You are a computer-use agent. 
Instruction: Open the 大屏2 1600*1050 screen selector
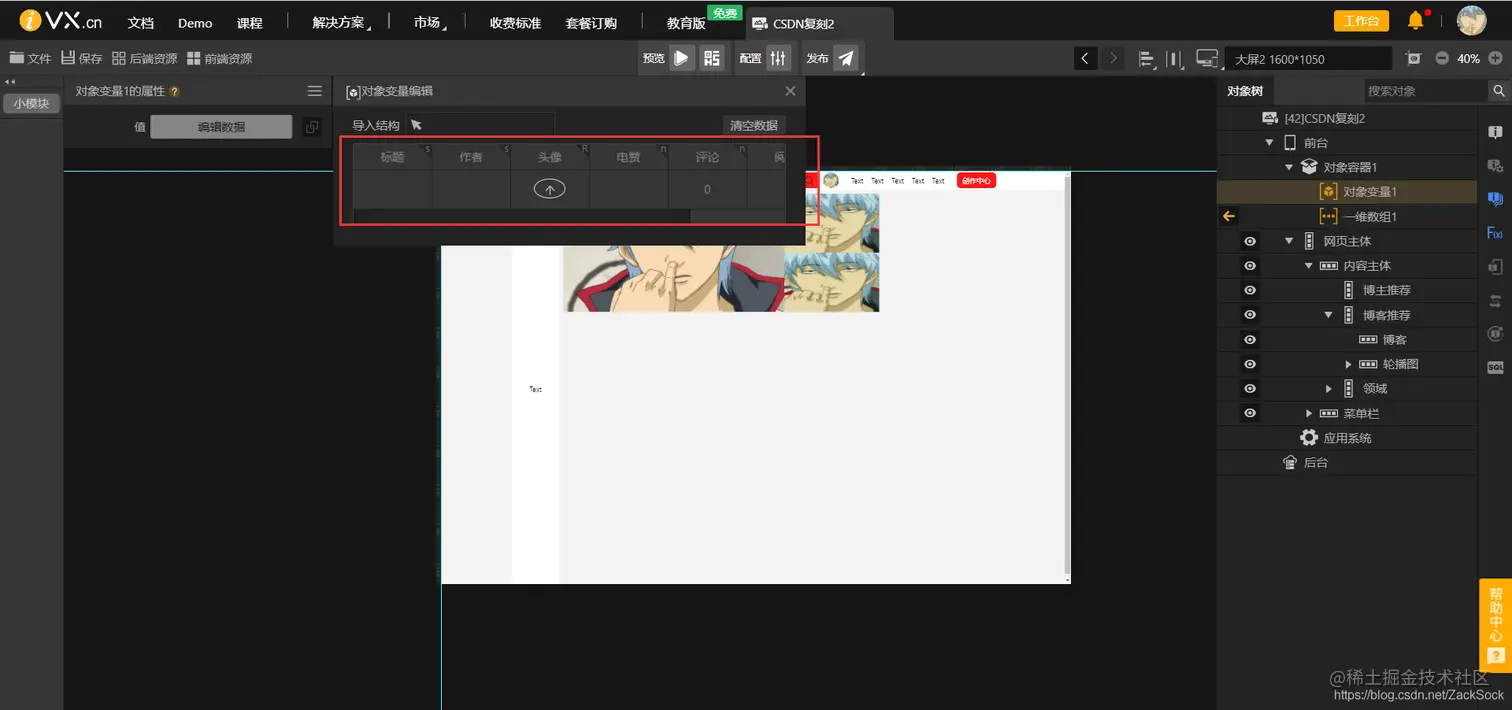point(1307,58)
